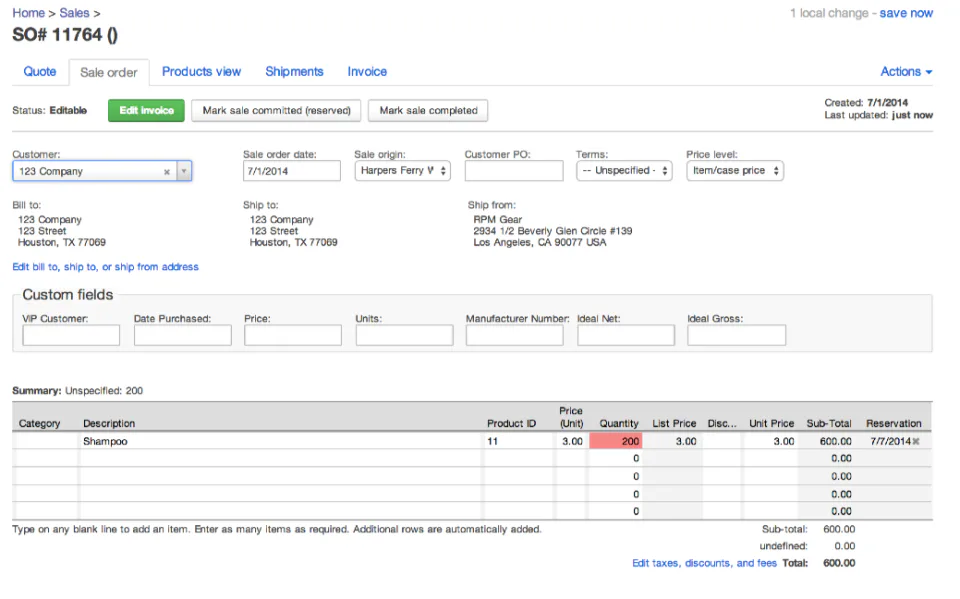Image resolution: width=960 pixels, height=599 pixels.
Task: Click the Price level stepper arrows
Action: 778,170
